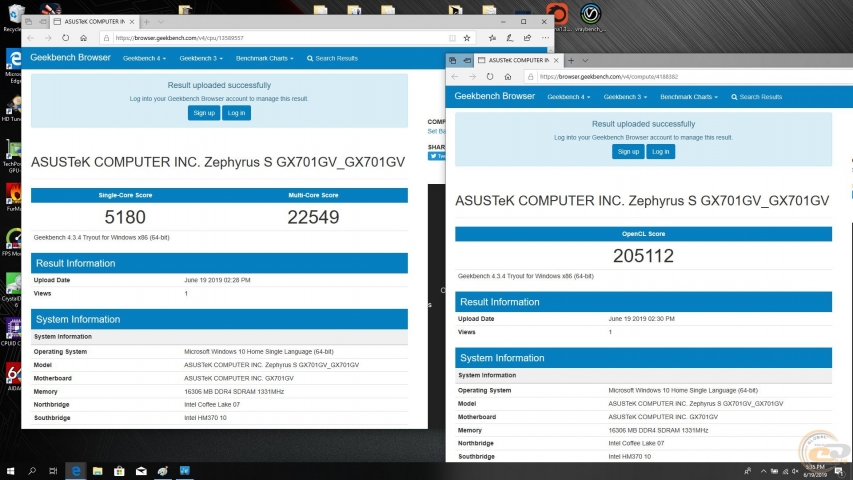This screenshot has width=853, height=480.
Task: Click Forward arrow in right Edge window
Action: 472,77
